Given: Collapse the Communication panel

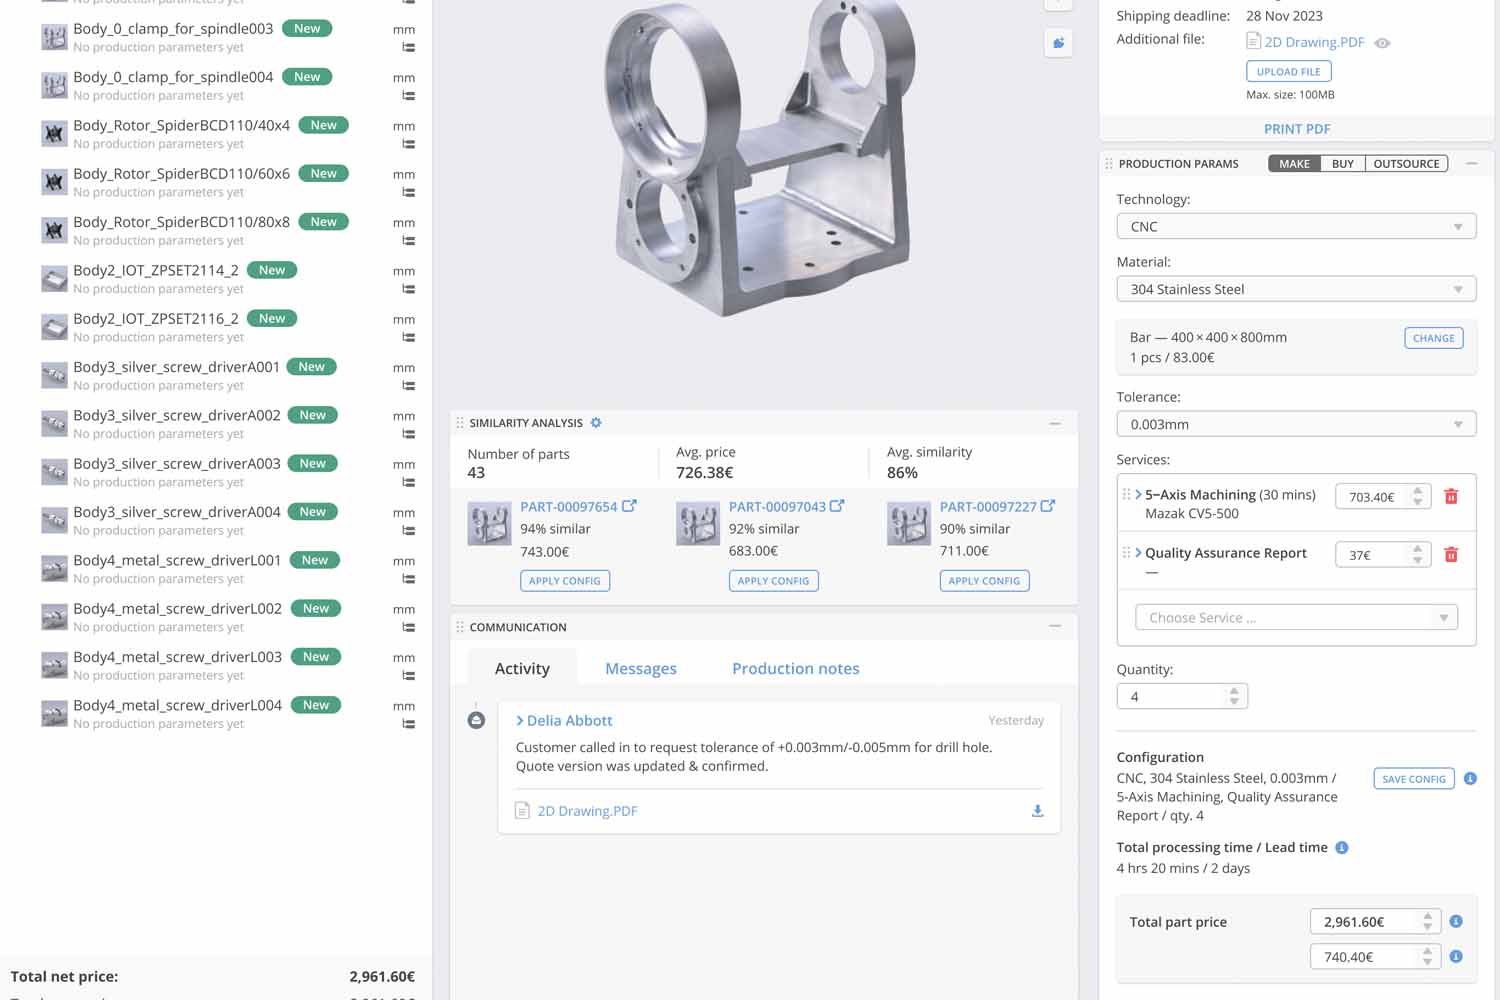Looking at the screenshot, I should (x=1054, y=626).
